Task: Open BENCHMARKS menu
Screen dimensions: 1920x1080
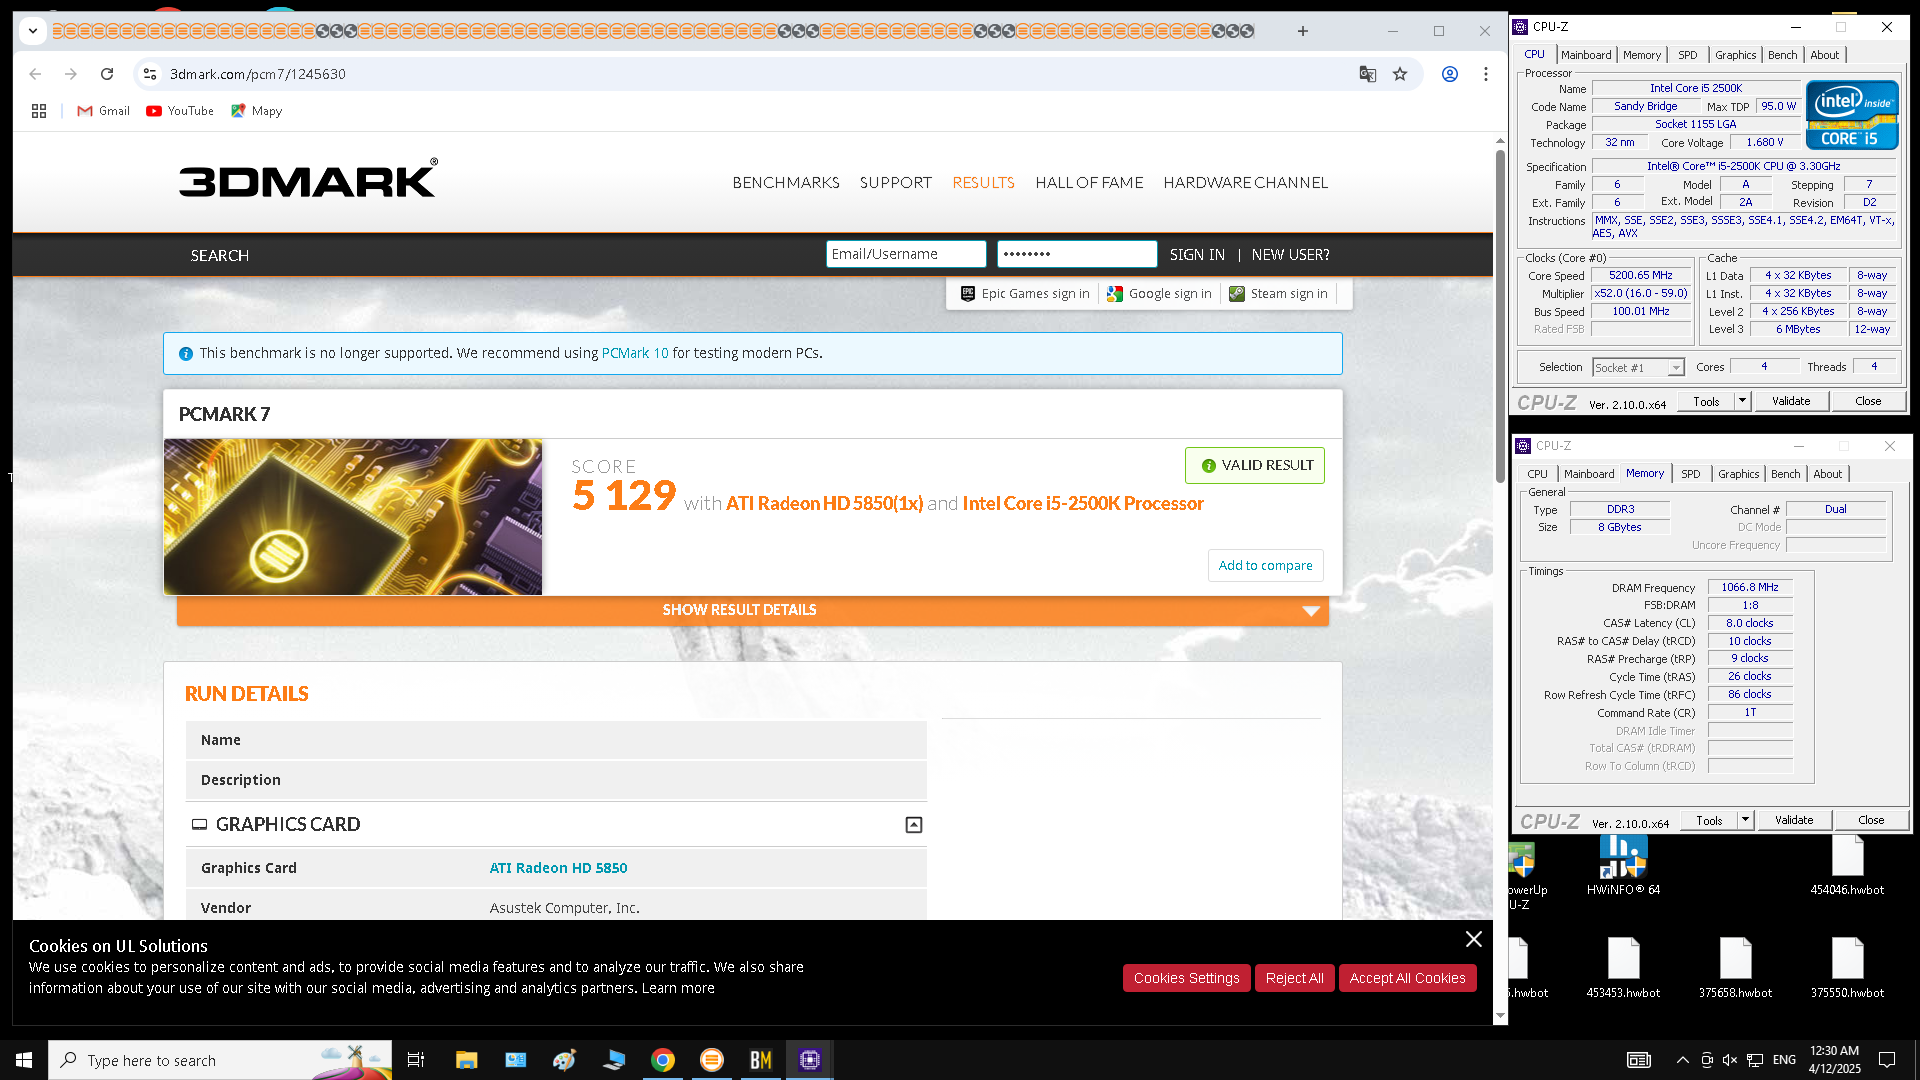Action: point(786,183)
